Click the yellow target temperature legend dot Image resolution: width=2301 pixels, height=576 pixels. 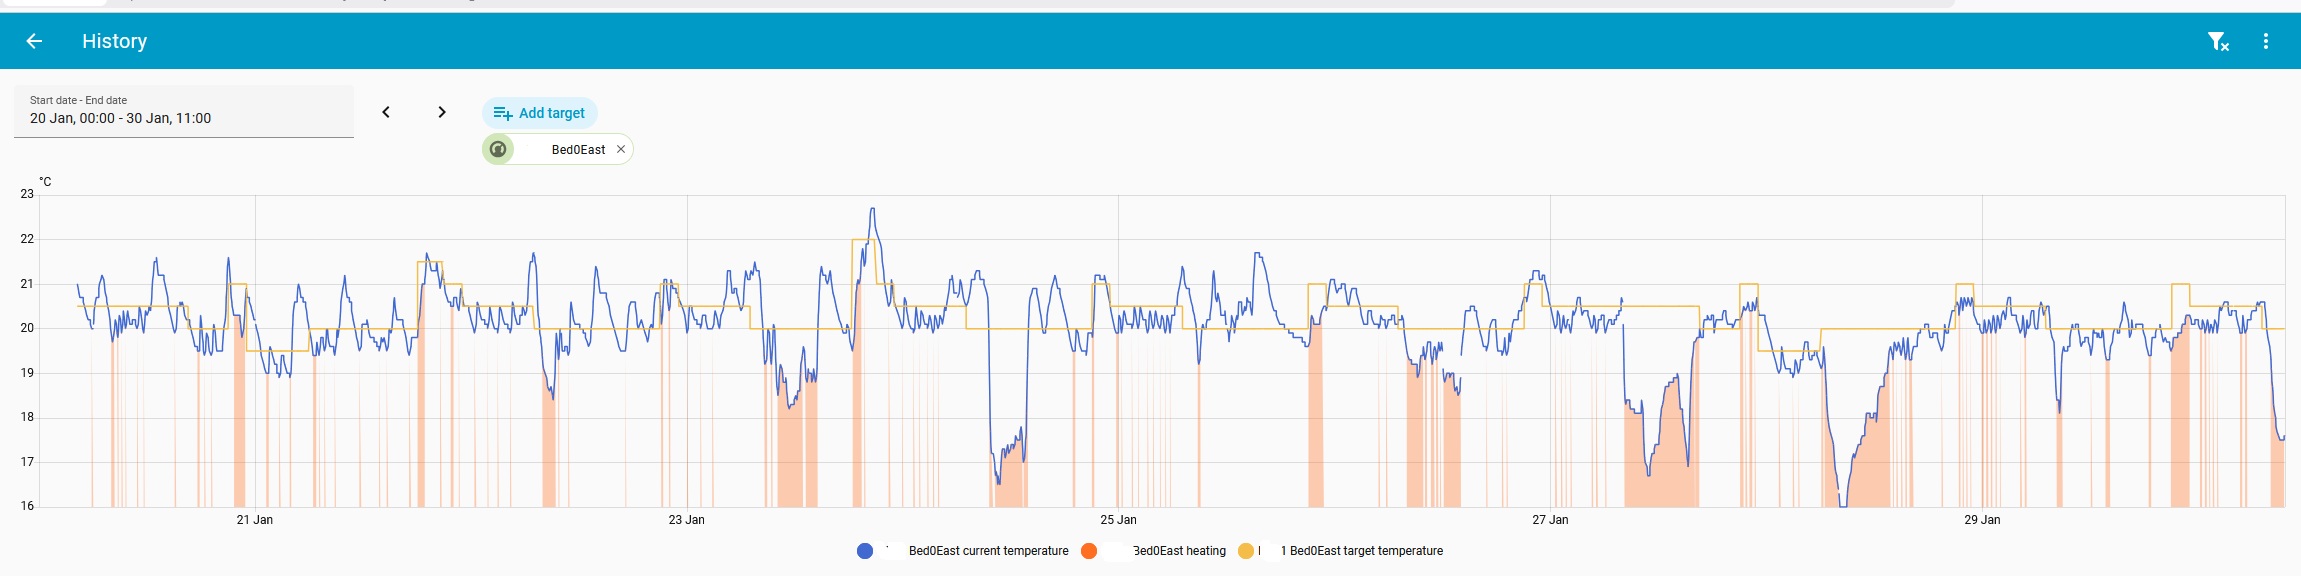click(x=1246, y=551)
